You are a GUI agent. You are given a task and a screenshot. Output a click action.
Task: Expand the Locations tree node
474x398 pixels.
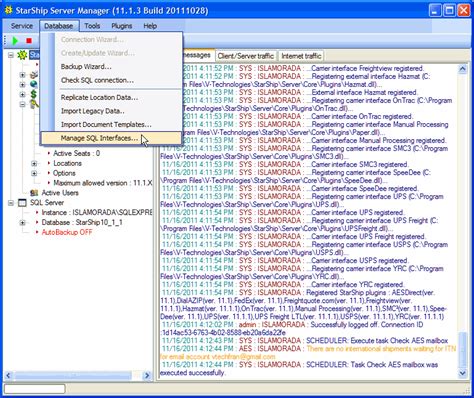pos(34,163)
